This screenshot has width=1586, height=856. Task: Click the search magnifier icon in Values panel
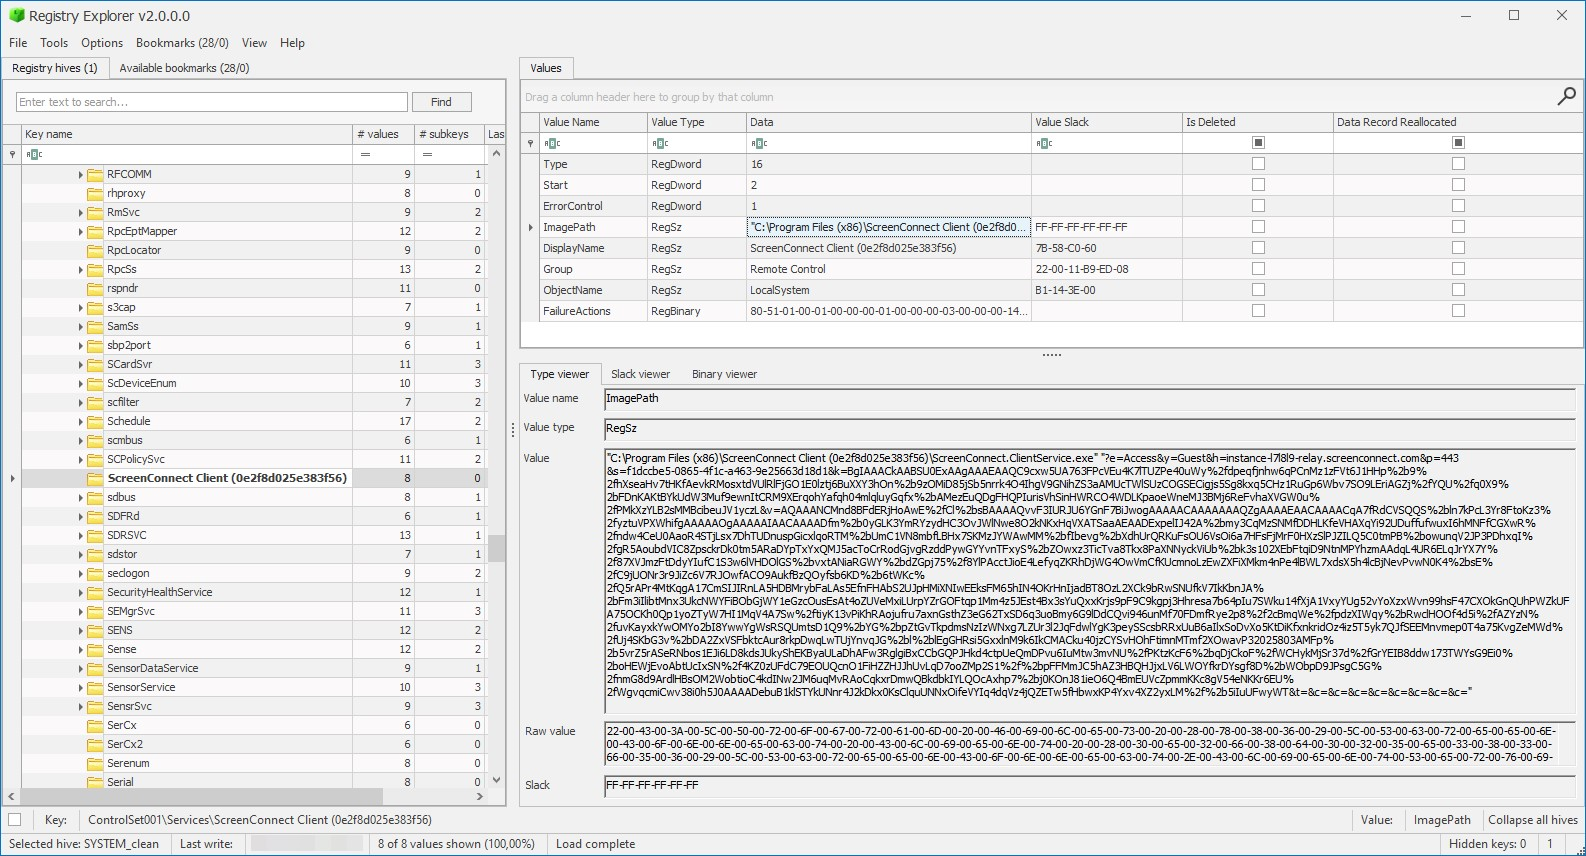point(1566,96)
